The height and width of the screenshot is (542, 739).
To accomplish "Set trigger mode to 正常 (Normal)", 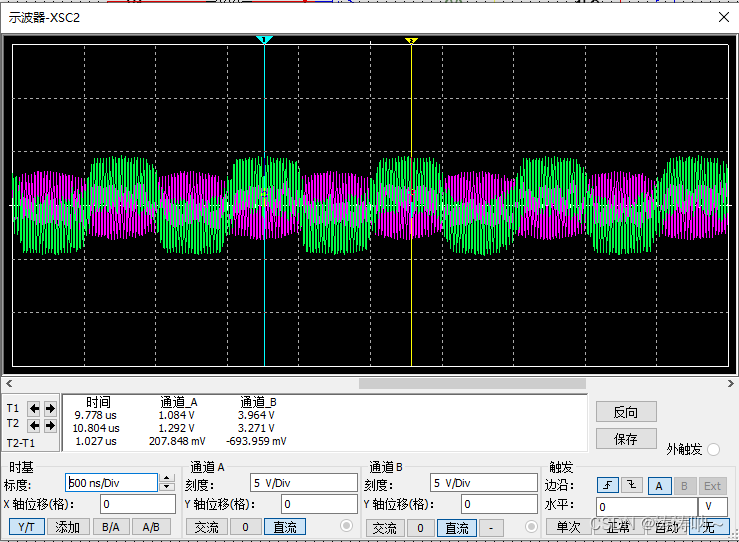I will [x=618, y=526].
